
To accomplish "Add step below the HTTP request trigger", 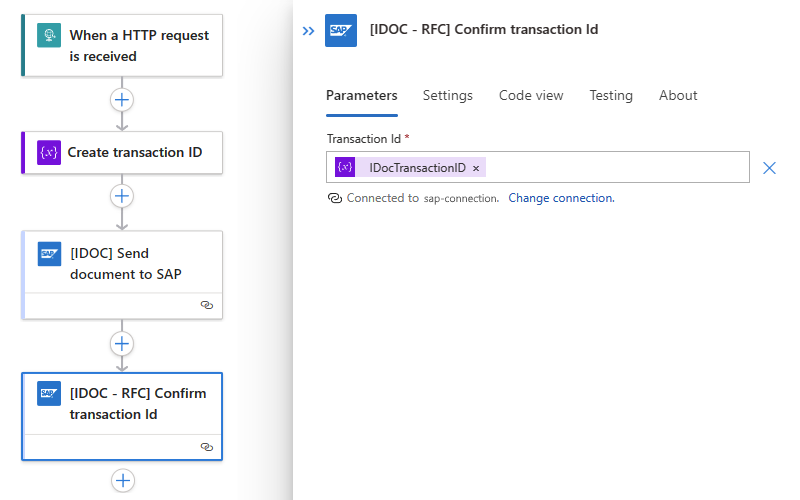I will (122, 100).
